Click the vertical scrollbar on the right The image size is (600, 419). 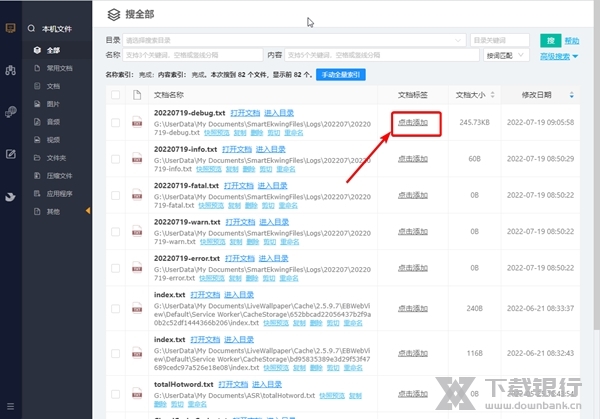point(597,165)
